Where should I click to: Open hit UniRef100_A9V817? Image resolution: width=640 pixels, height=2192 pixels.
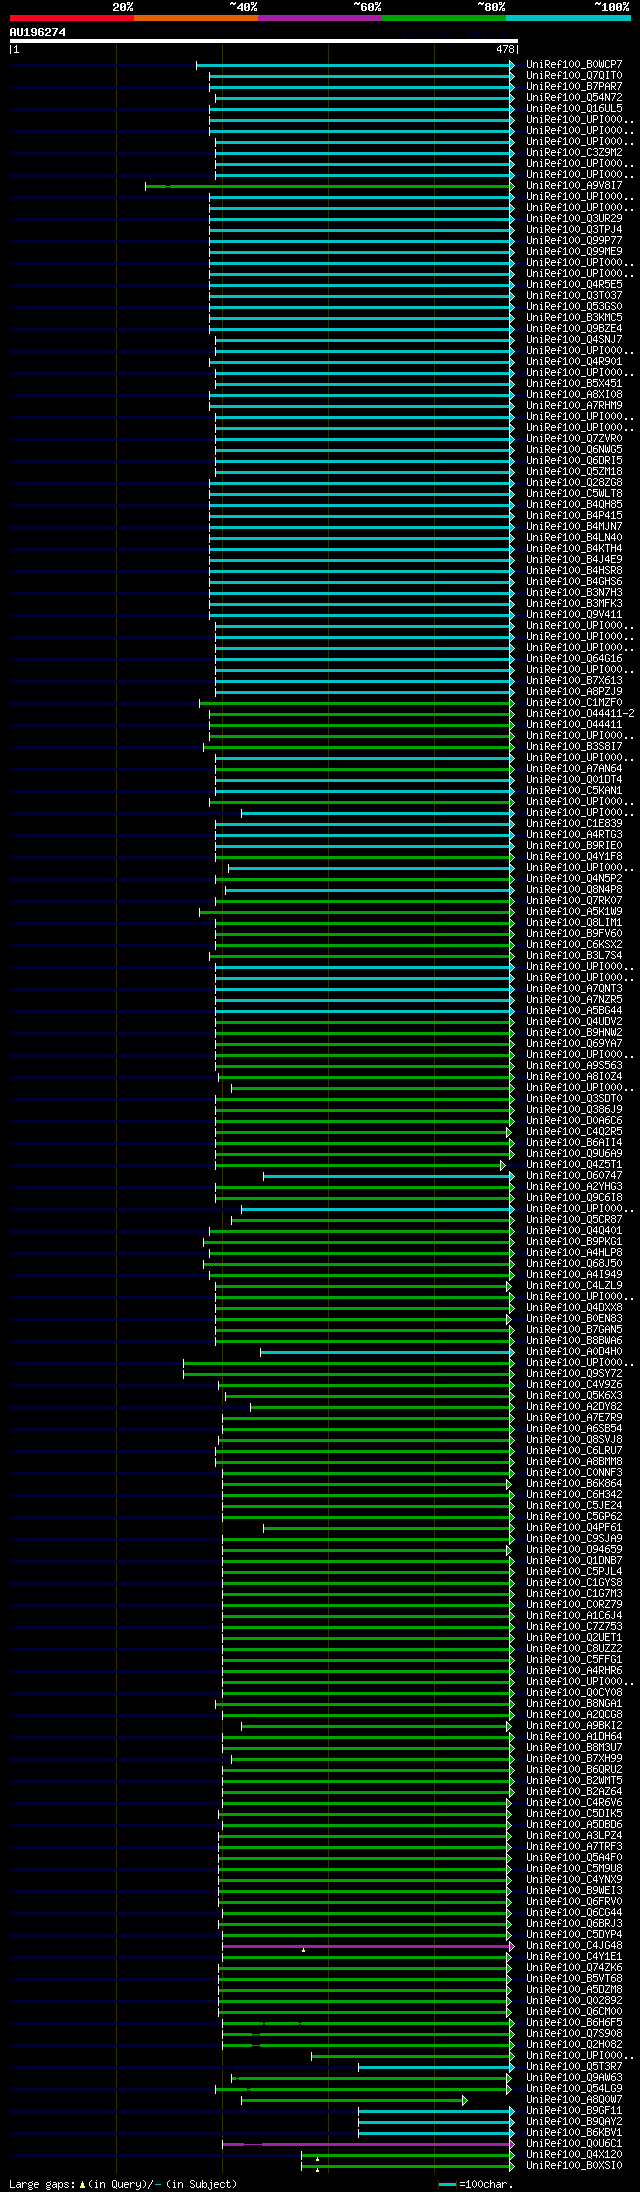[x=574, y=186]
